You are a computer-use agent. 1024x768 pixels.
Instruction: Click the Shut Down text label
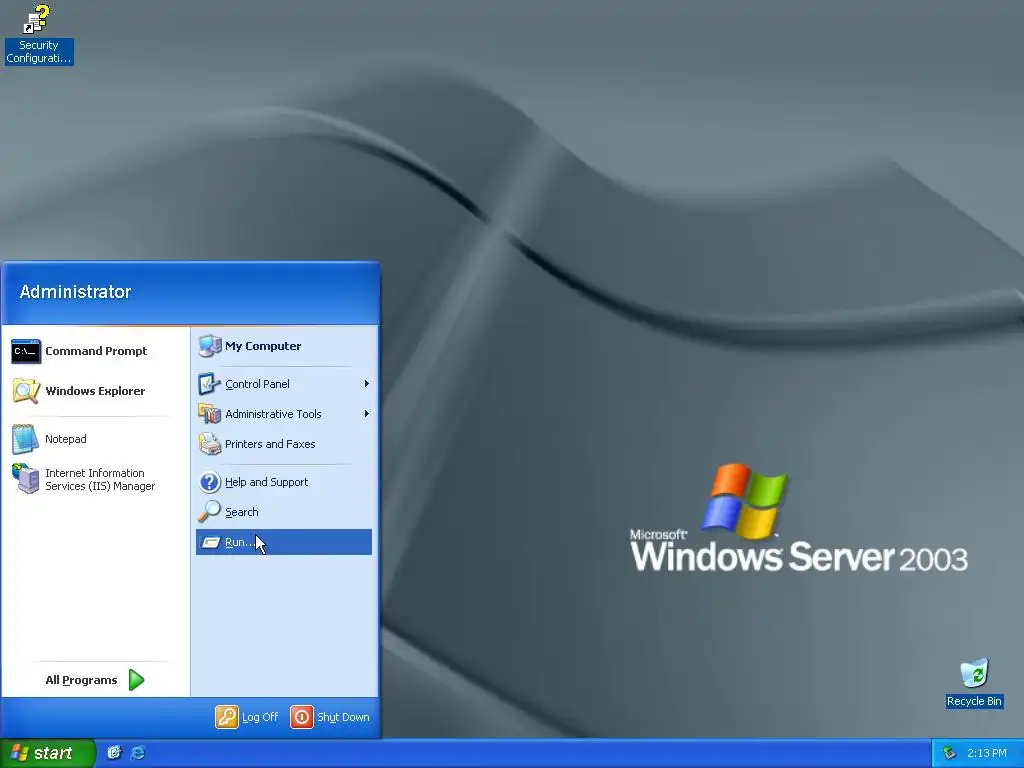343,717
